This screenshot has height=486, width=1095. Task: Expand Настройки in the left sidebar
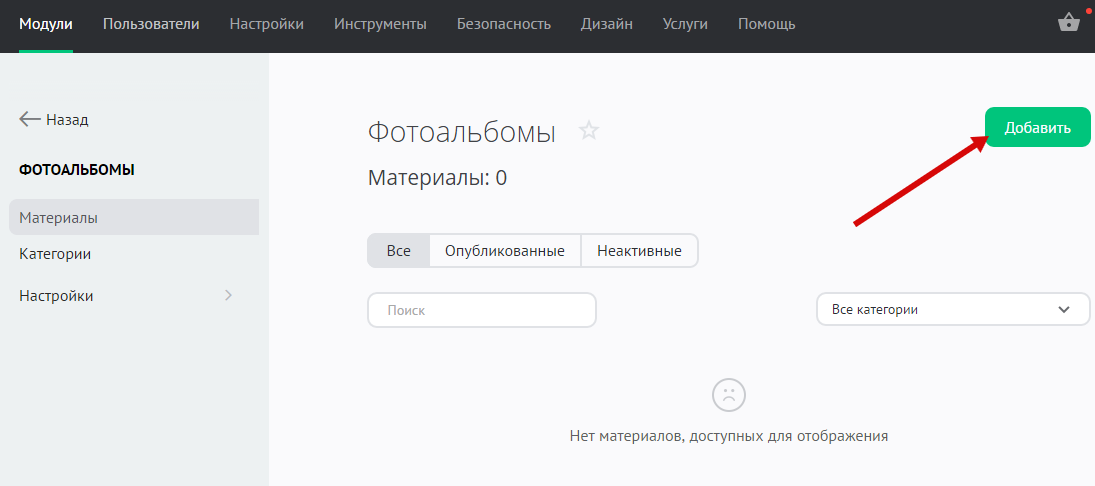pos(125,296)
